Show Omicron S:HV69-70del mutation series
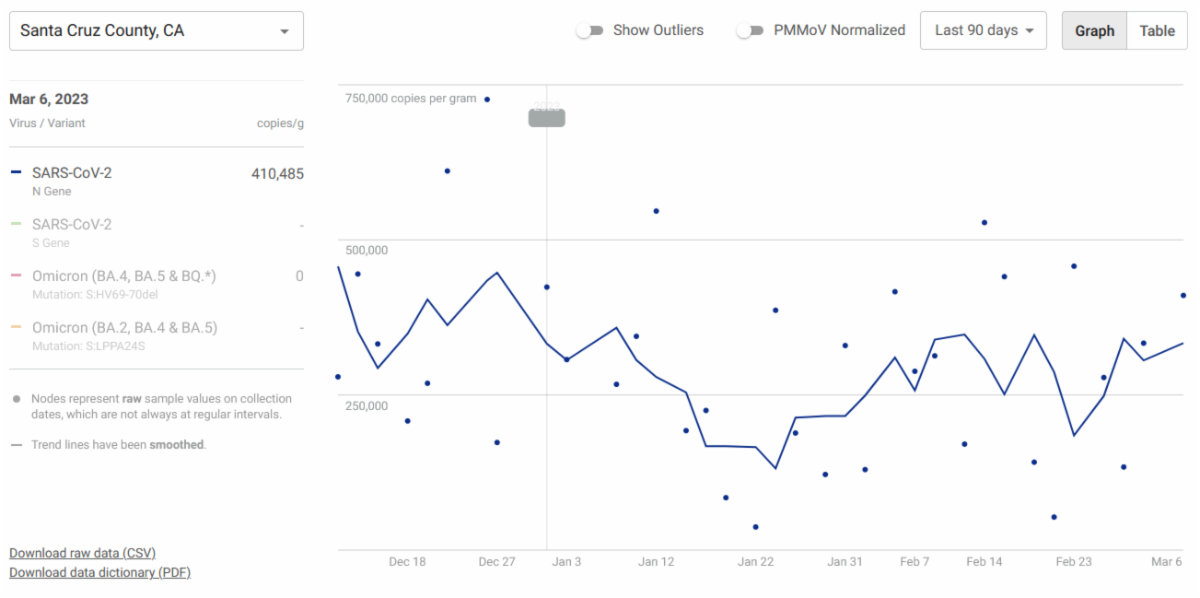 pyautogui.click(x=124, y=276)
